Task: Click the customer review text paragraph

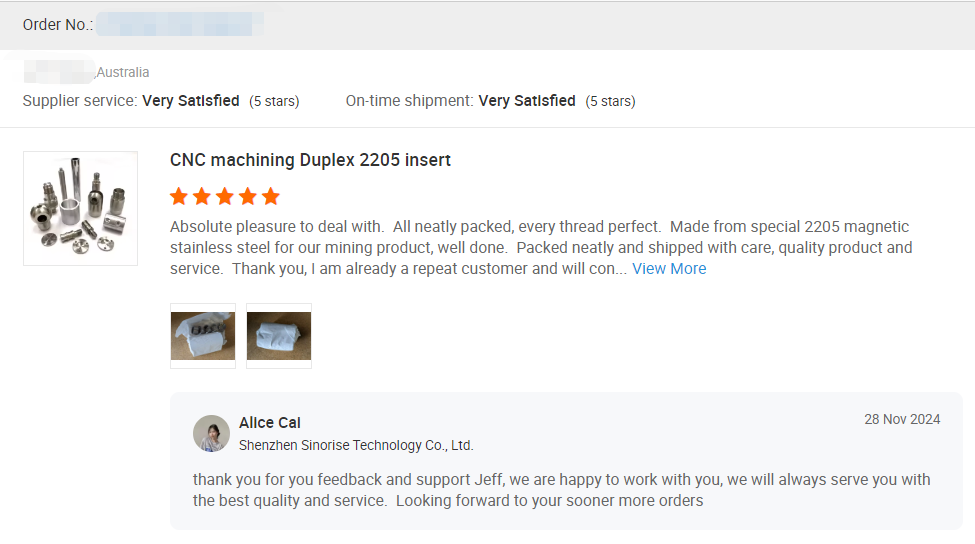Action: point(540,247)
